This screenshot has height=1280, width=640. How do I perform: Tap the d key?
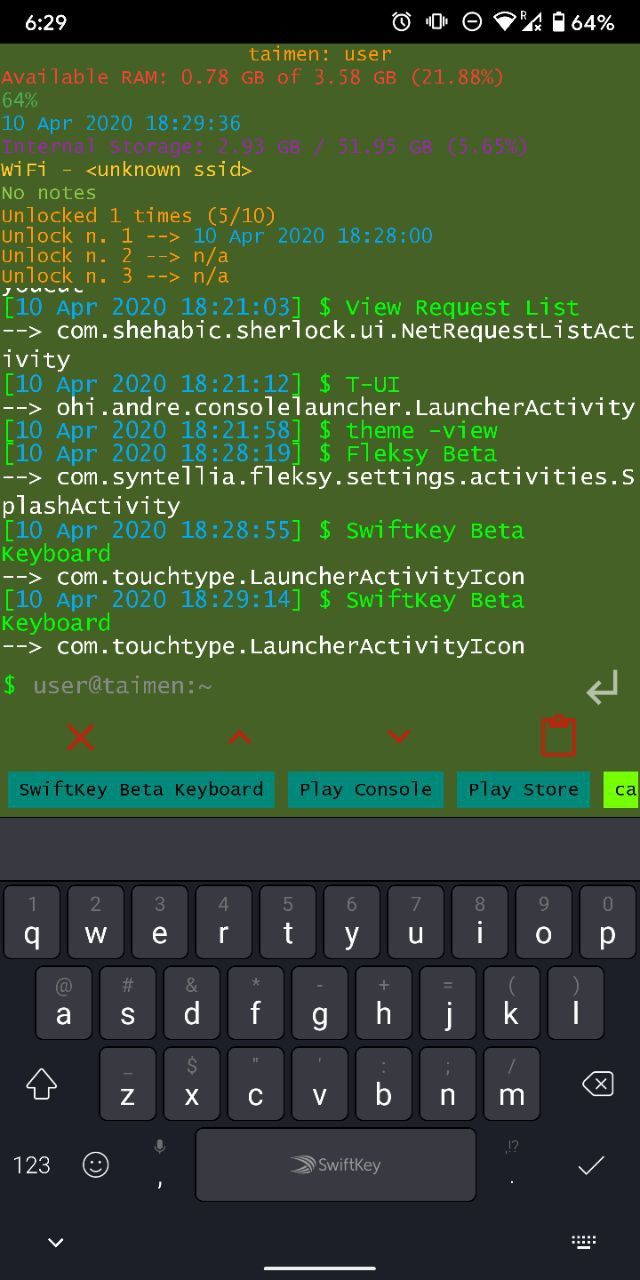click(x=192, y=1002)
